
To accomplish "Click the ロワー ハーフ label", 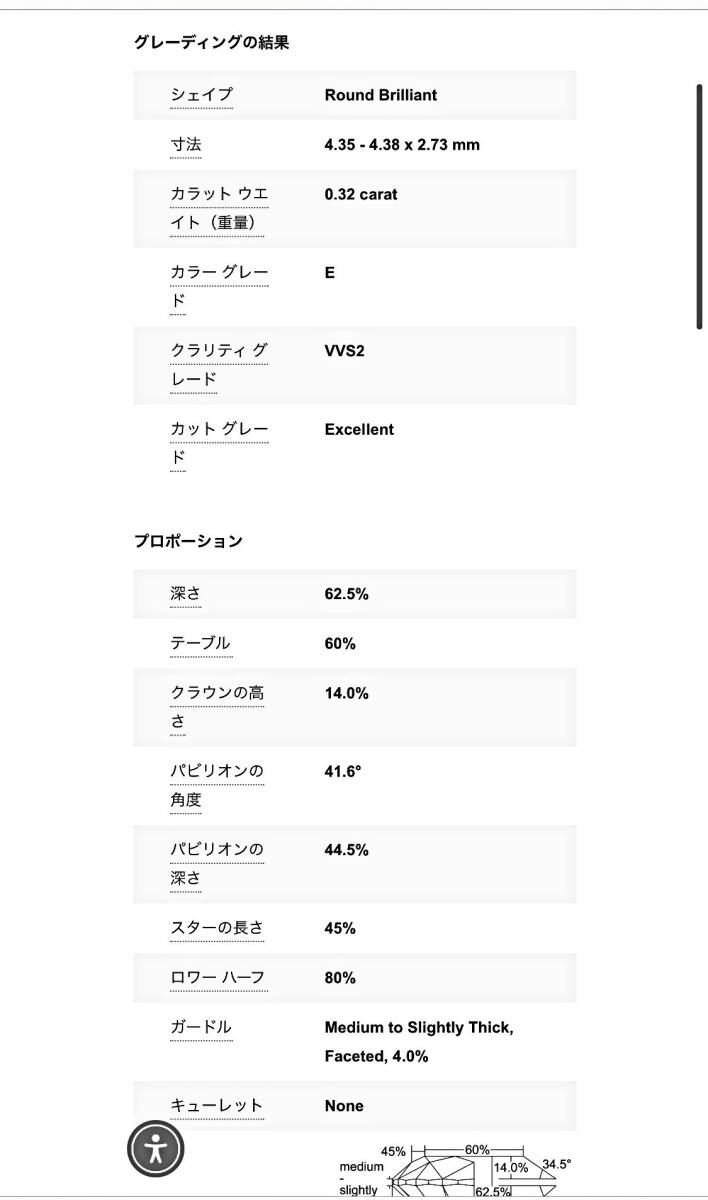I will tap(217, 978).
